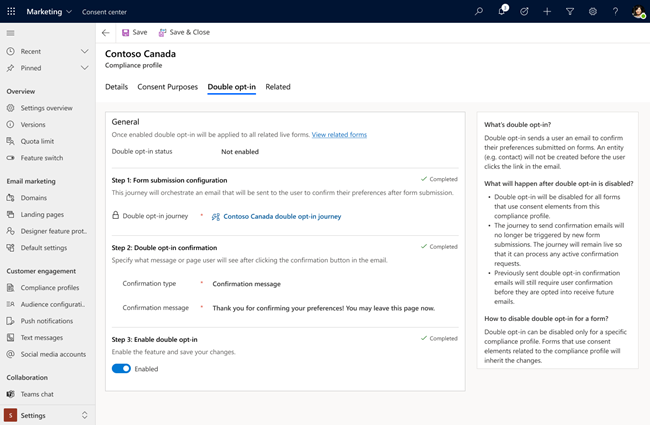Screen dimensions: 650x425
Task: Click the What's double opt-in? heading
Action: pos(517,125)
